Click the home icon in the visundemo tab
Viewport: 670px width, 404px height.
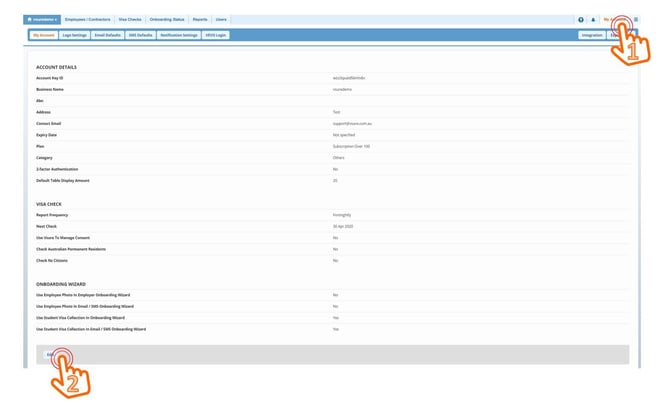tap(29, 19)
